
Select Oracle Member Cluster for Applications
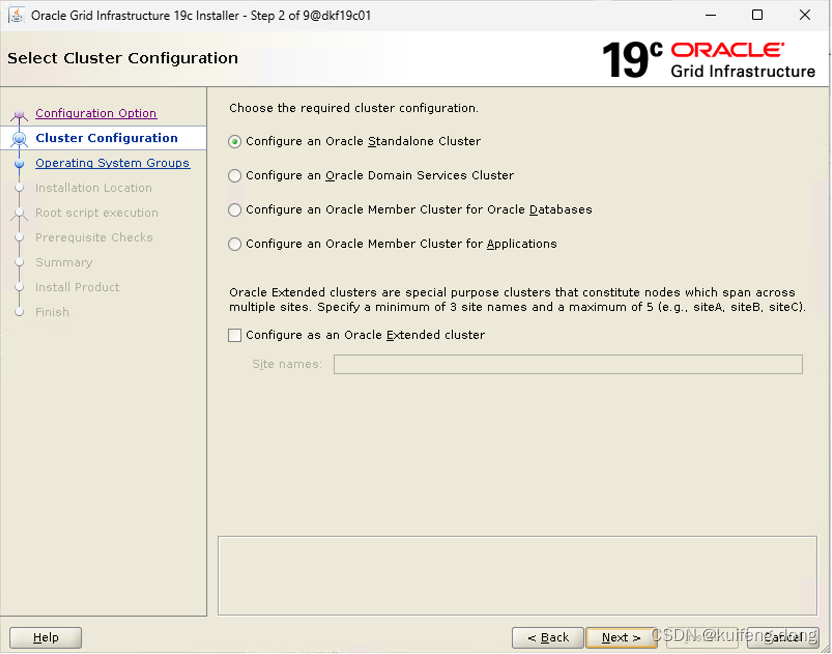click(x=234, y=244)
